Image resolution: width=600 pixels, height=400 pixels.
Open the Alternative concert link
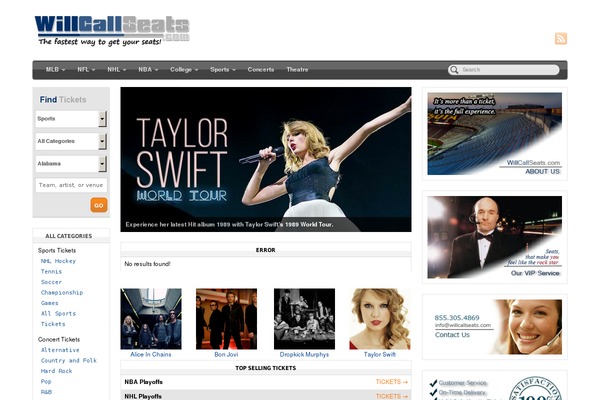(x=60, y=350)
